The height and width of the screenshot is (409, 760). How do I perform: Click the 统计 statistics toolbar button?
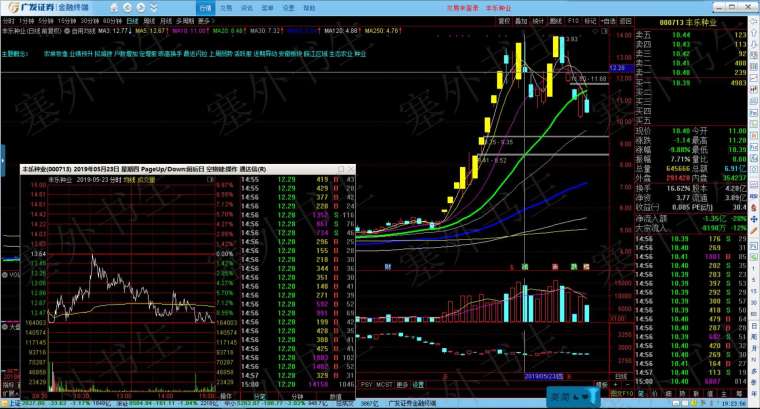pyautogui.click(x=538, y=21)
